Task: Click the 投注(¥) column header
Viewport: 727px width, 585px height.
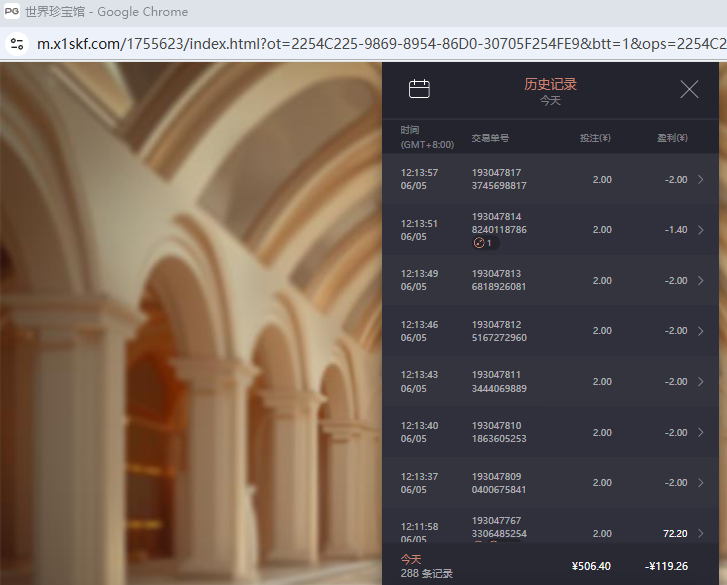Action: 595,138
